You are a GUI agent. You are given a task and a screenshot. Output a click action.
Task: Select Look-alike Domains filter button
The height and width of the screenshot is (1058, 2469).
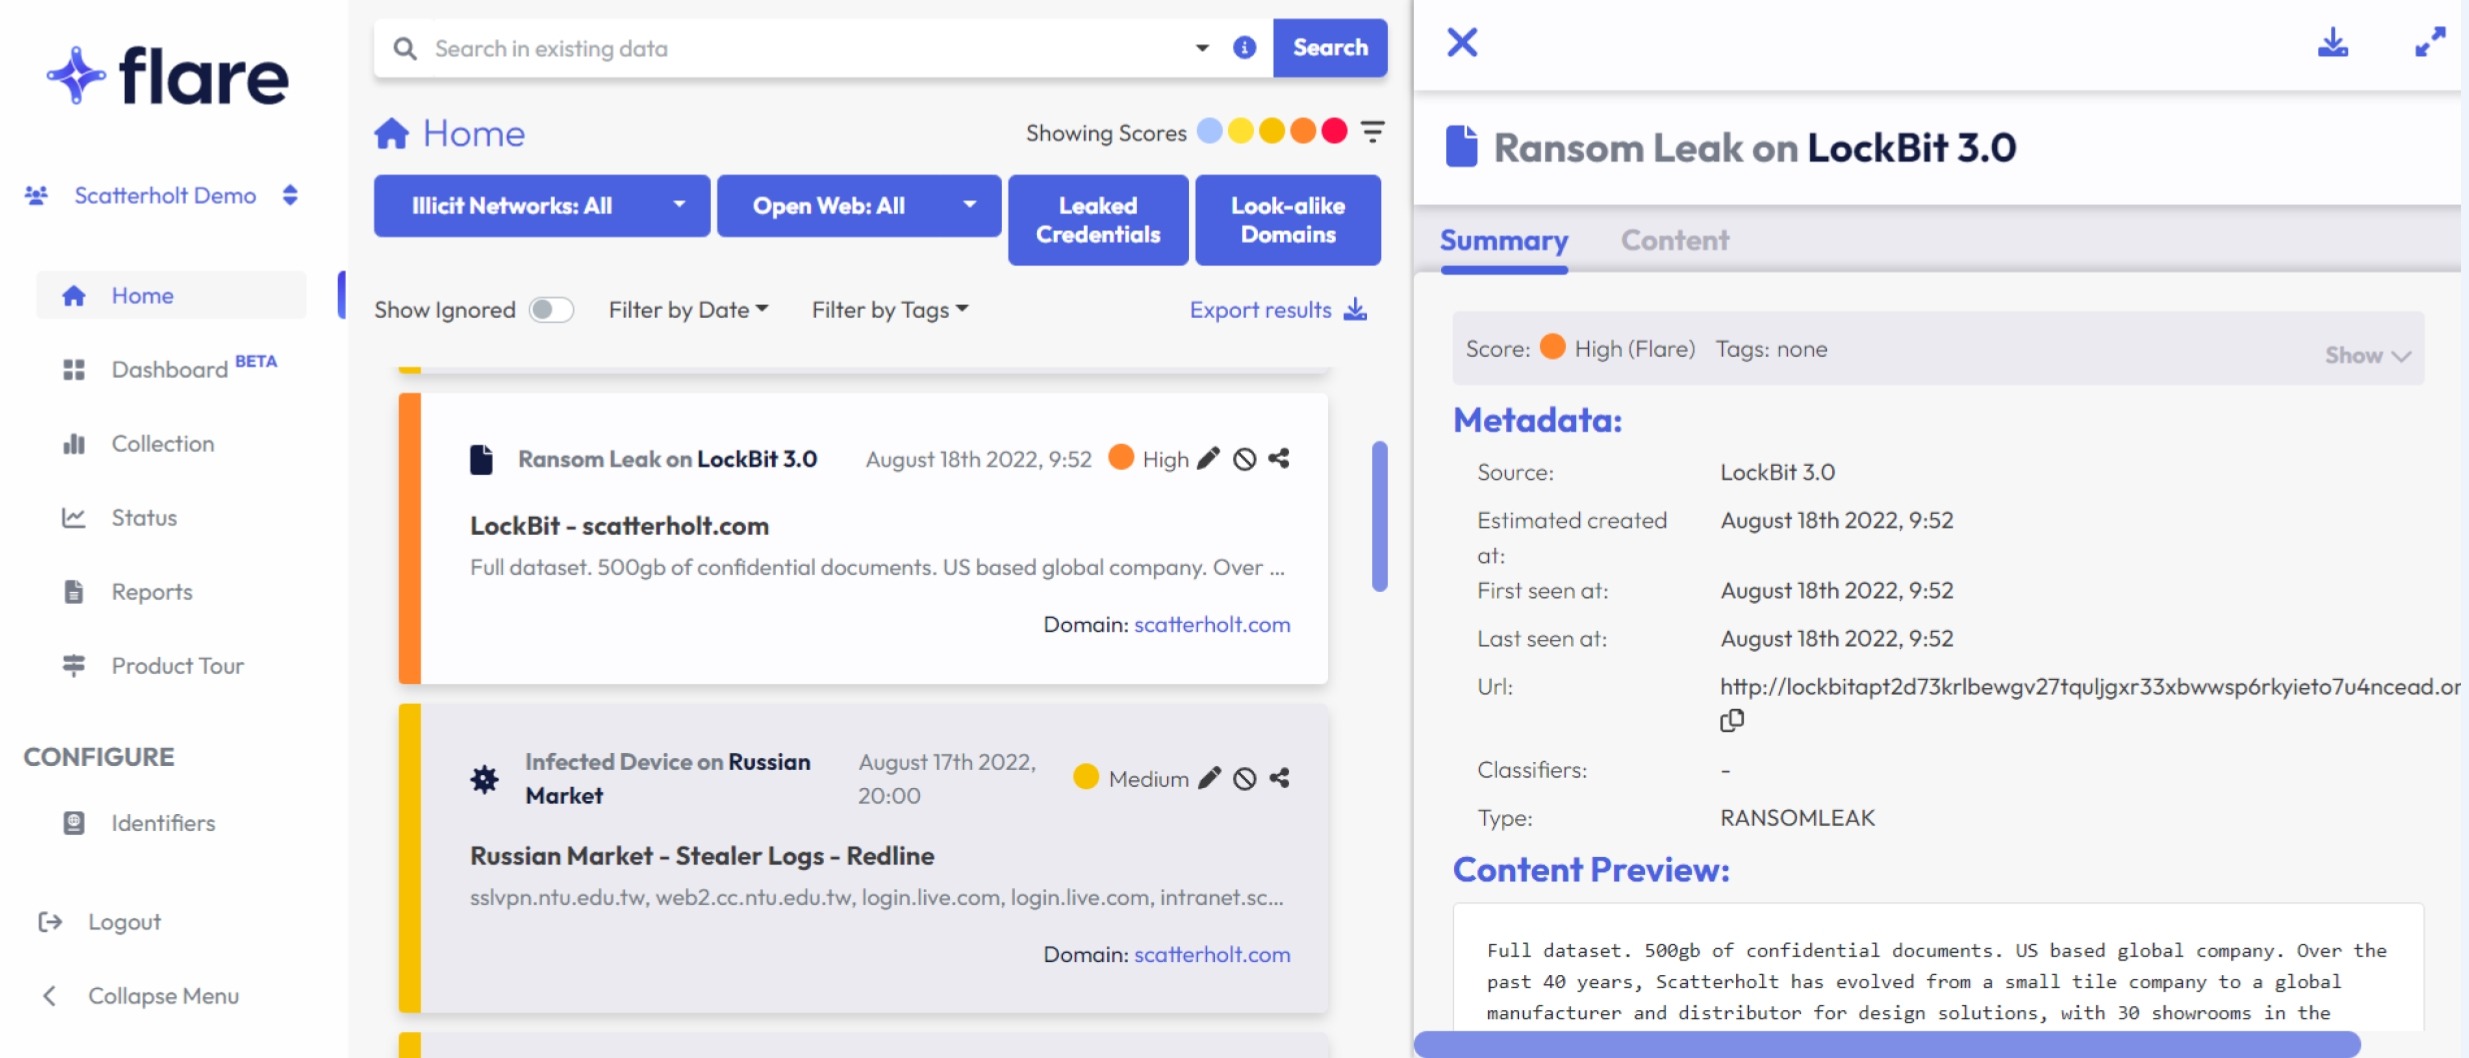pos(1288,220)
